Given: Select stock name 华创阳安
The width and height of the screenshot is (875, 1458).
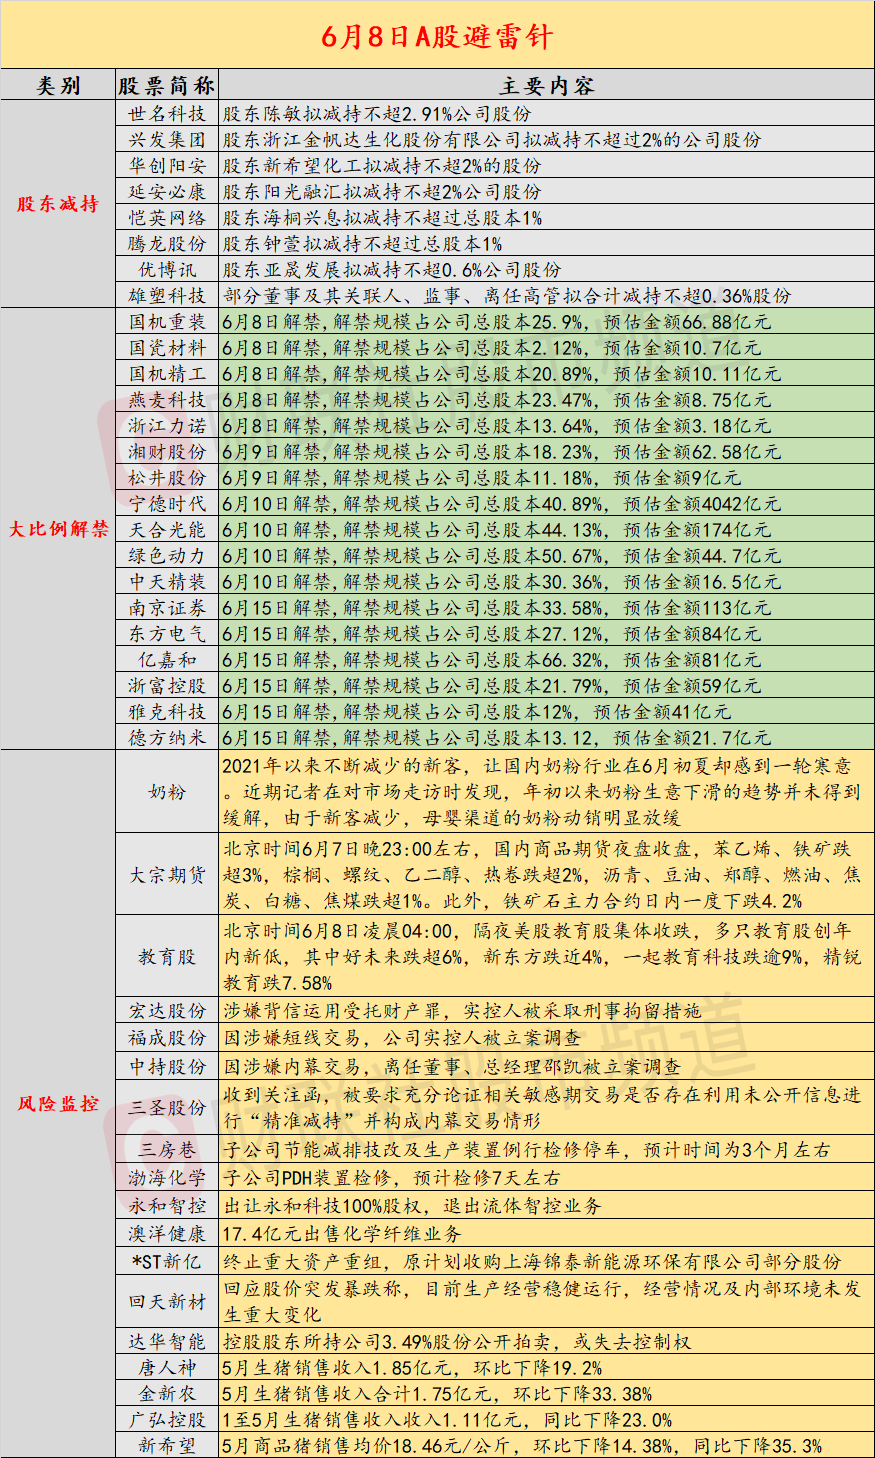Looking at the screenshot, I should tap(167, 166).
